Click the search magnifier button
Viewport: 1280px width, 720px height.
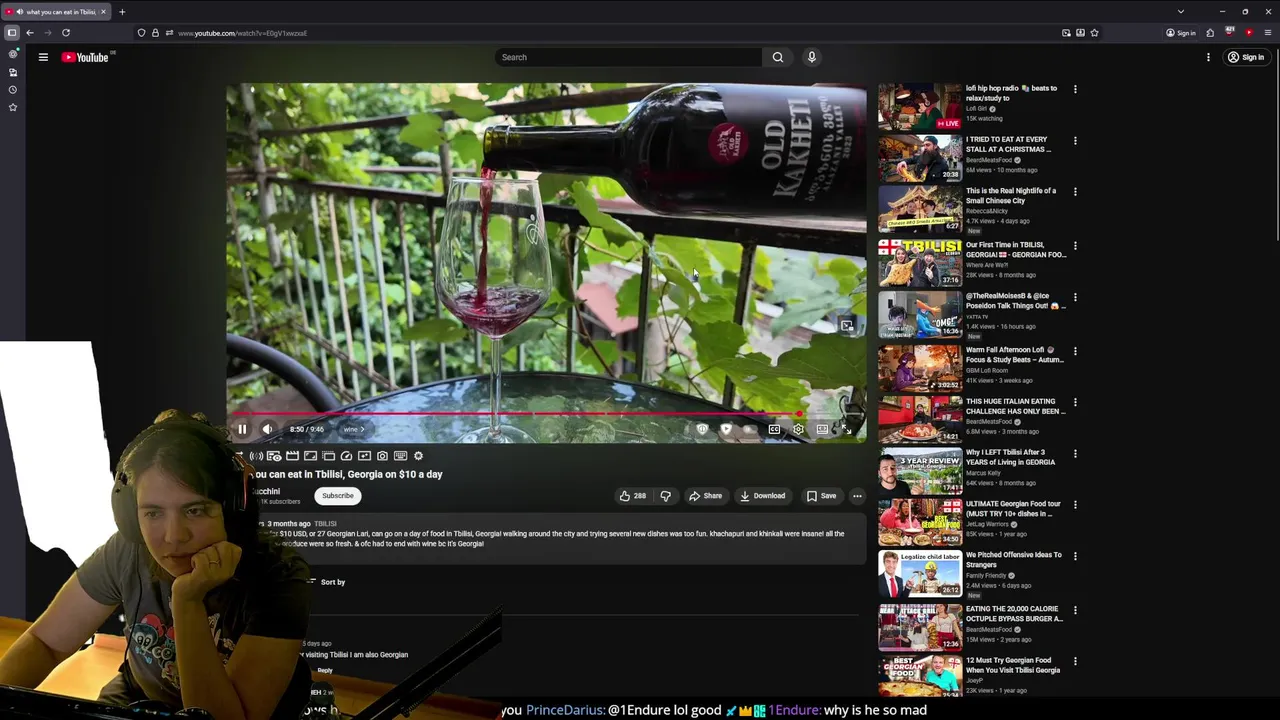coord(778,57)
